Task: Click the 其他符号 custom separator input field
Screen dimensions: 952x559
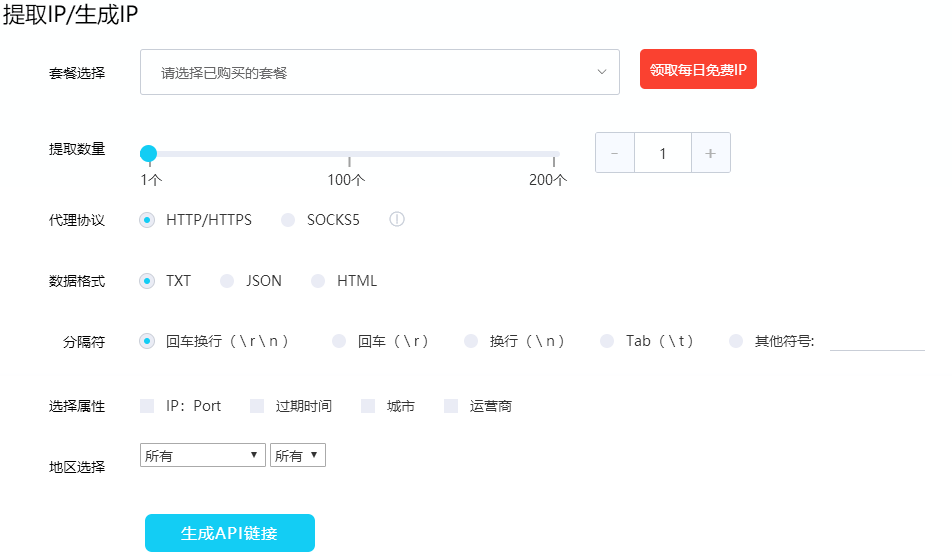Action: coord(876,341)
